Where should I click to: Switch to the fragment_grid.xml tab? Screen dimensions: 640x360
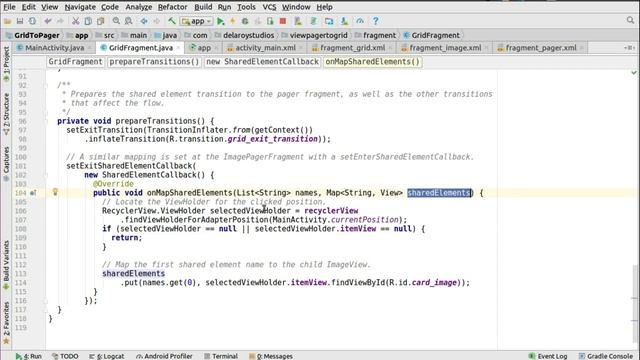[x=353, y=48]
